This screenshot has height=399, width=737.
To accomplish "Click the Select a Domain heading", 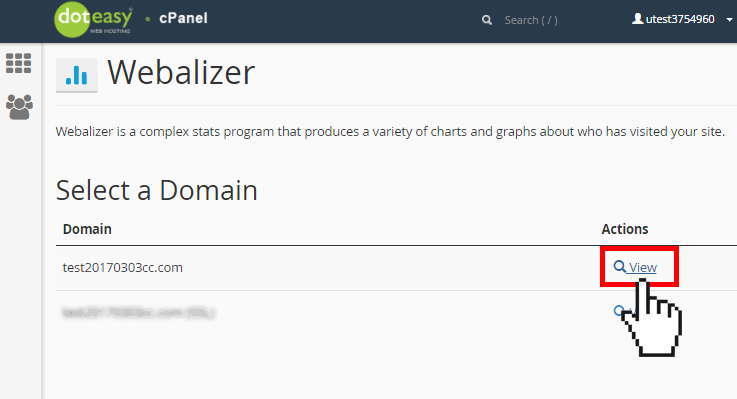I will point(157,190).
